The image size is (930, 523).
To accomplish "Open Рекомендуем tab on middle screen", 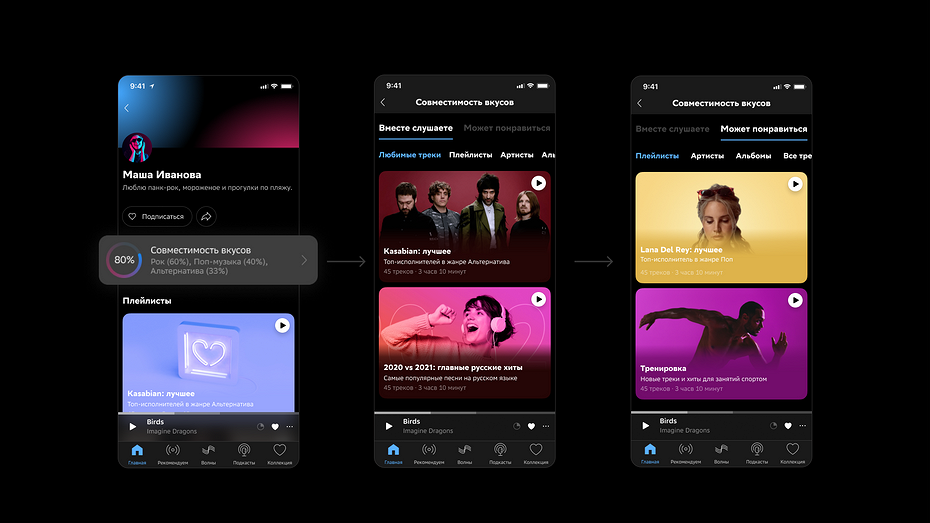I will point(429,454).
